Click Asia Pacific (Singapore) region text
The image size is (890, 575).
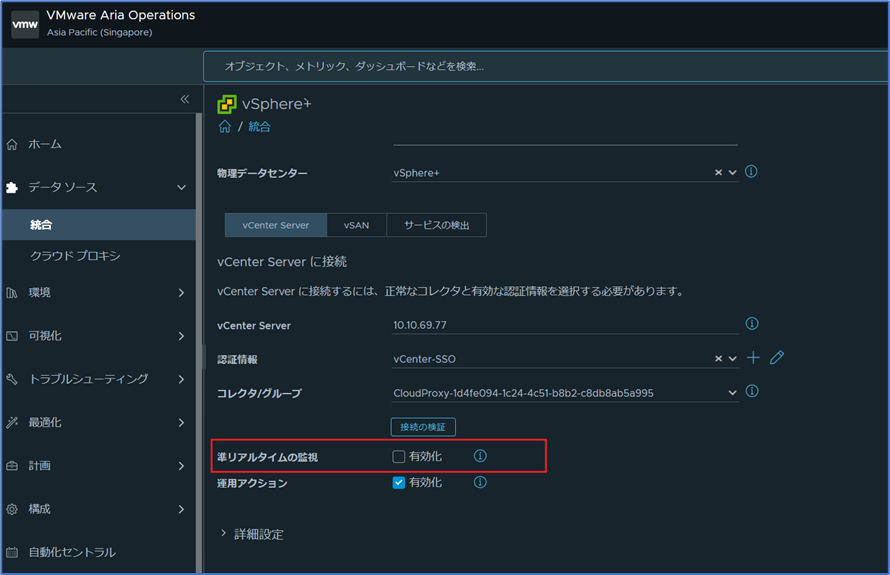point(100,32)
